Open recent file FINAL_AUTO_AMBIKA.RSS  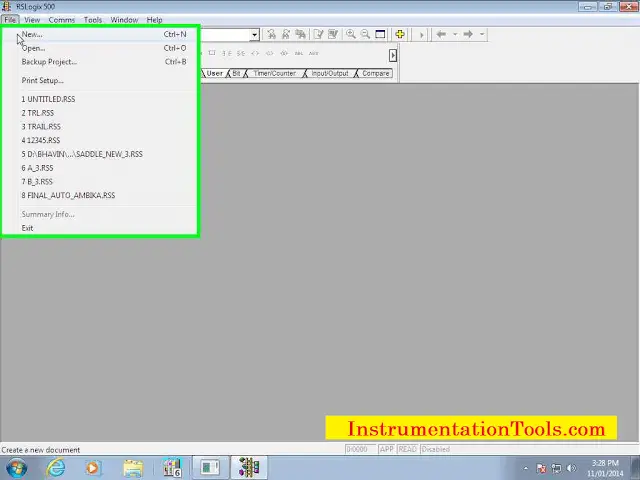(100, 196)
